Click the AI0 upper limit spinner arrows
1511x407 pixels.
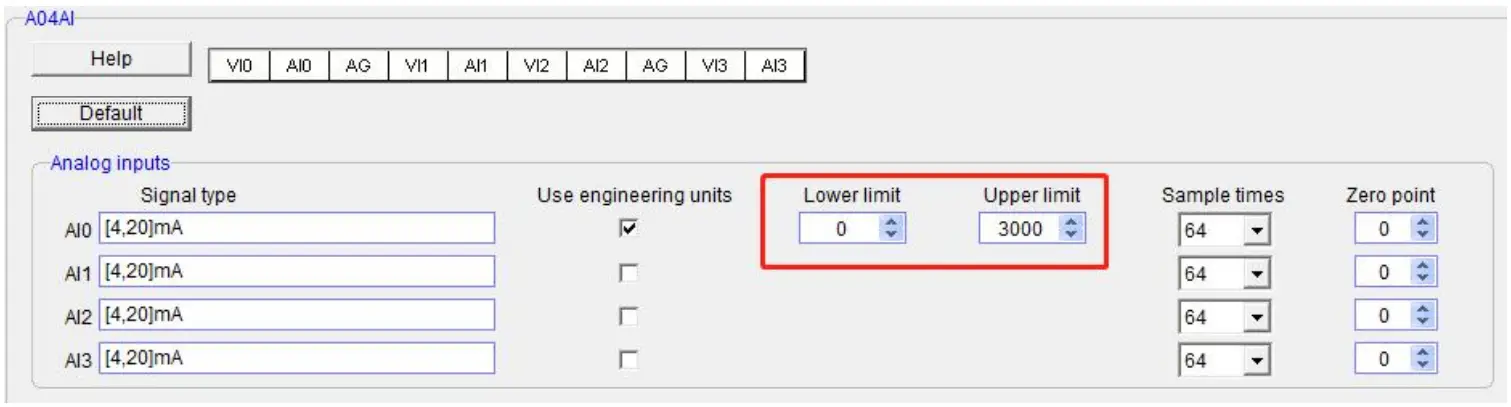point(1071,229)
